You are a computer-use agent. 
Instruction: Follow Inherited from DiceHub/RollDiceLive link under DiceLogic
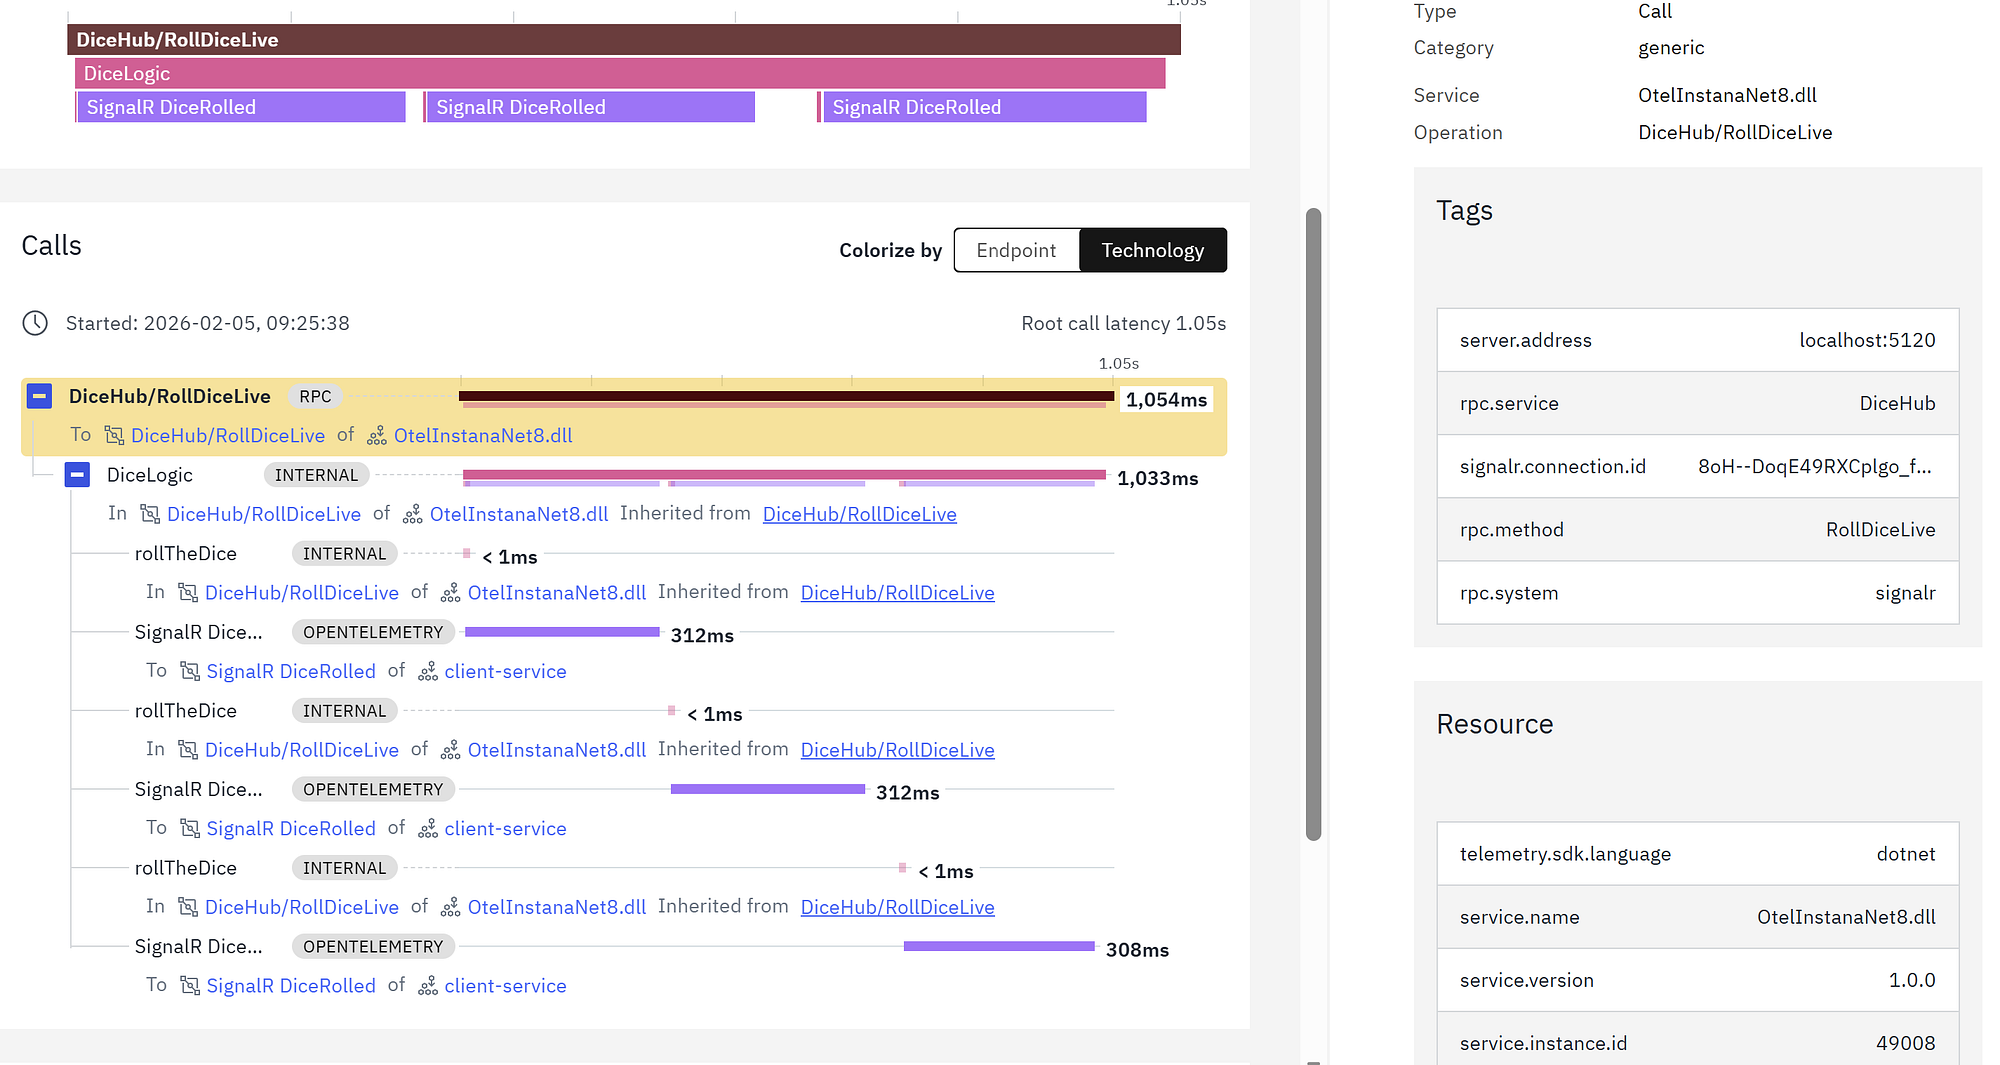point(860,514)
